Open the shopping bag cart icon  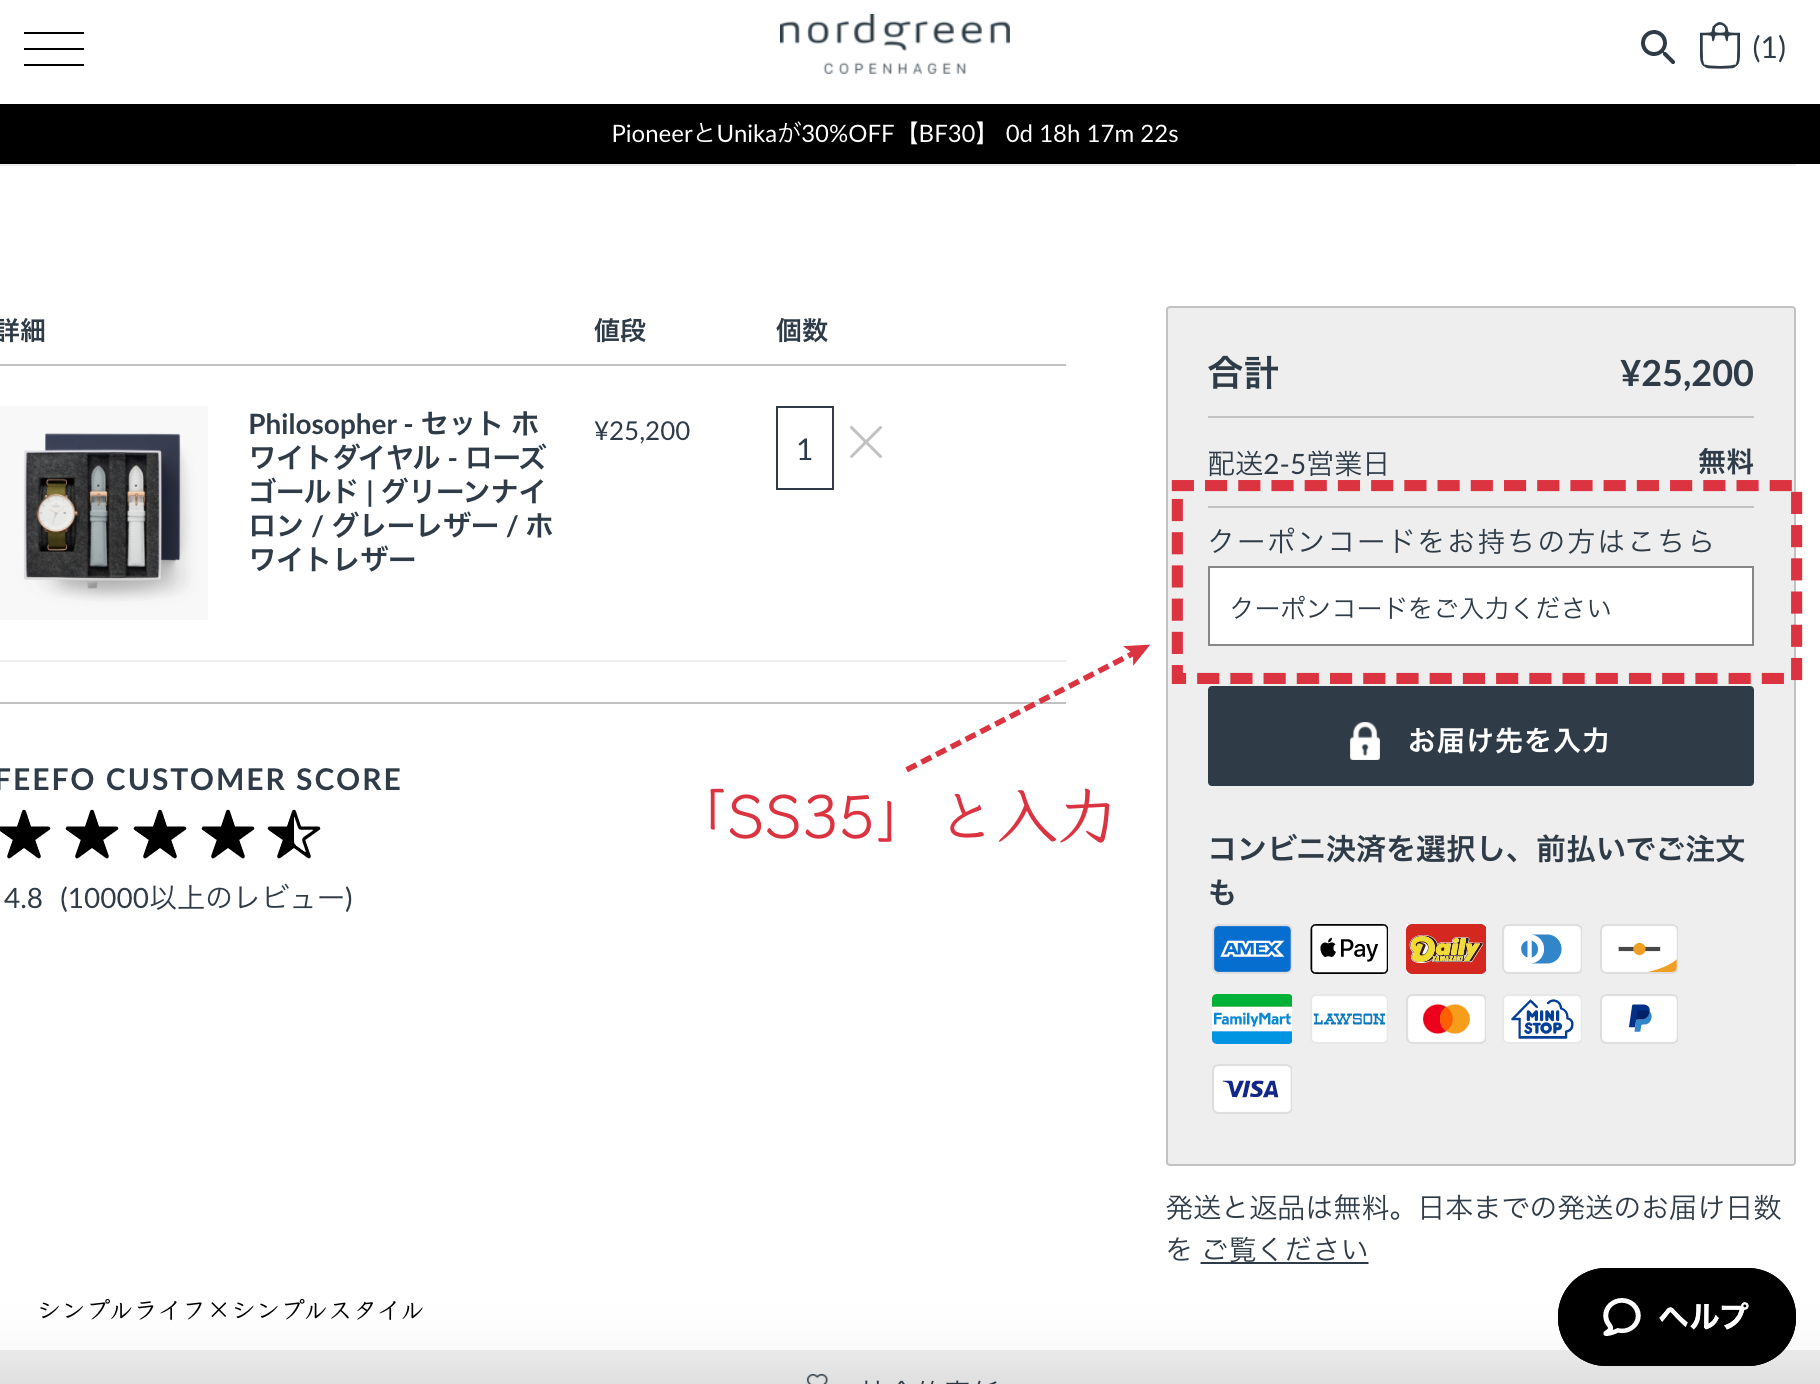pyautogui.click(x=1719, y=46)
